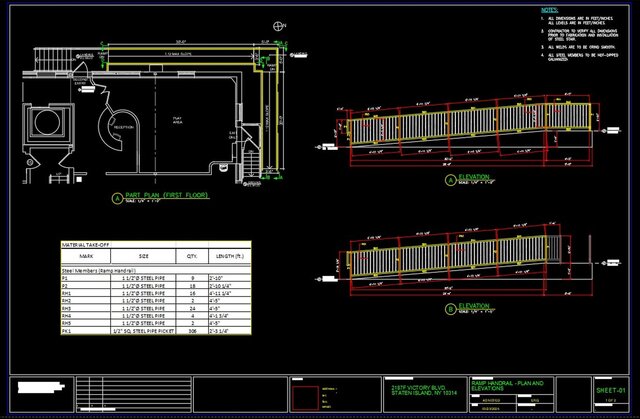Select the circled A marker beside Part Plan

[x=116, y=199]
